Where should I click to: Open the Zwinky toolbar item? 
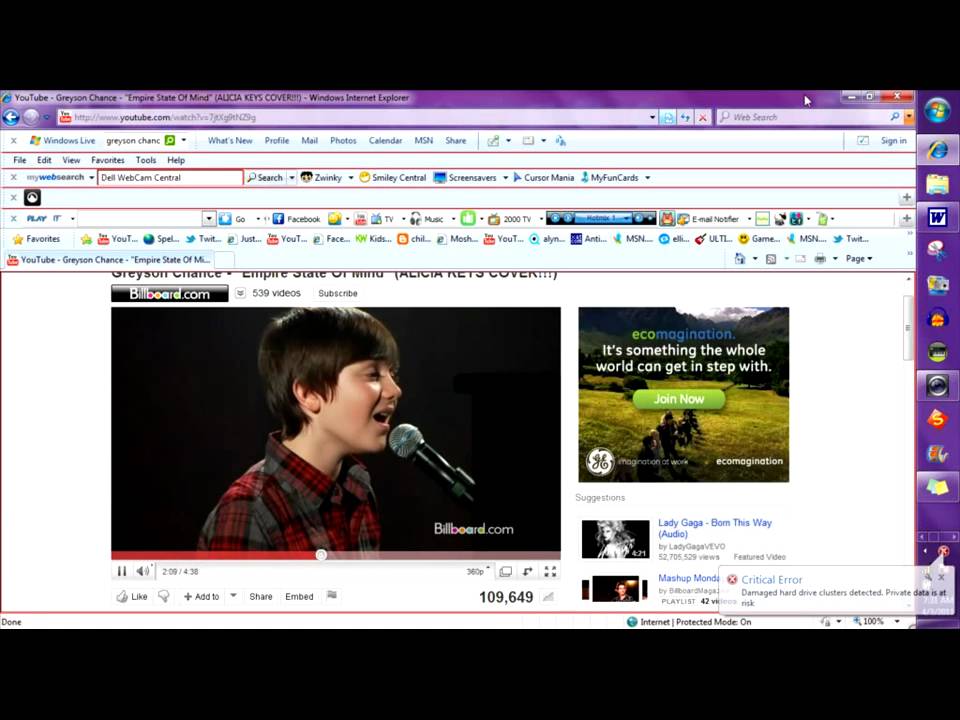(321, 178)
